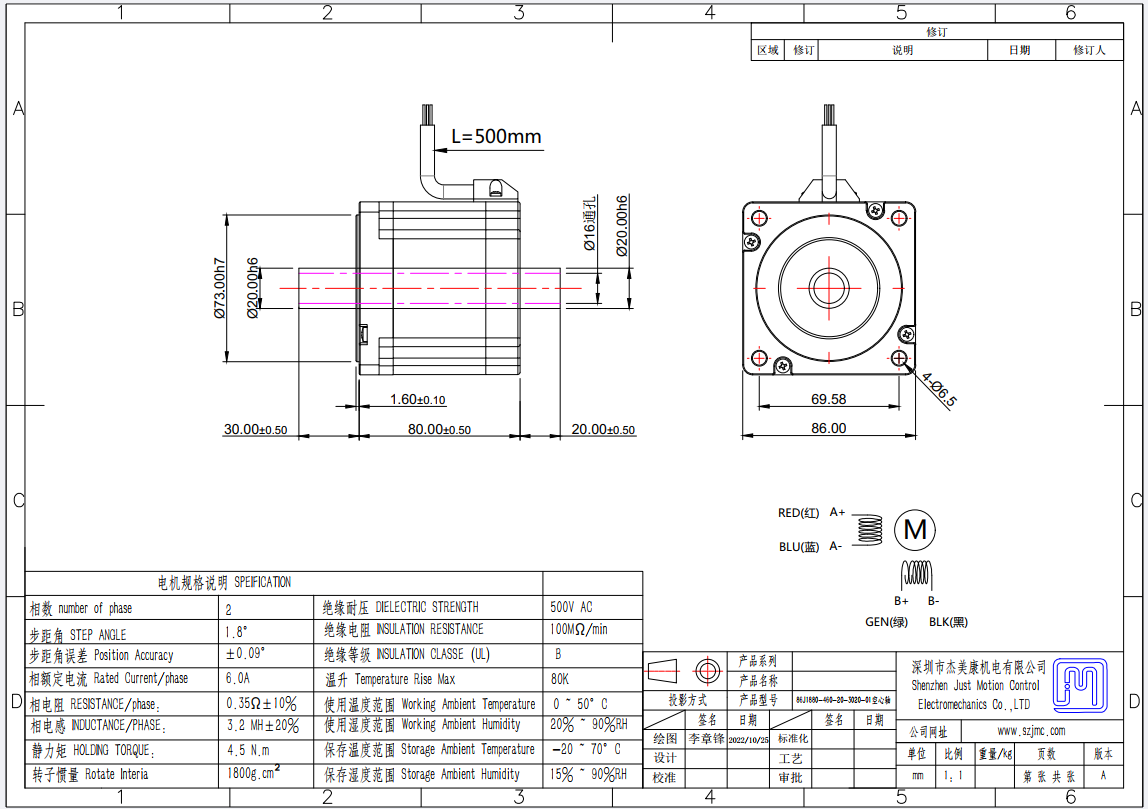The image size is (1148, 809).
Task: Click the JMC company logo
Action: 1085,683
